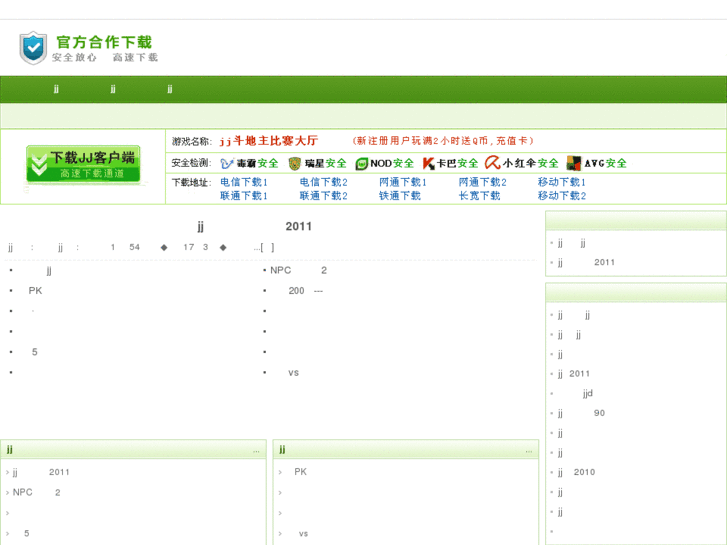Image resolution: width=727 pixels, height=545 pixels.
Task: Open the 'jj 90' sidebar link
Action: coord(581,413)
